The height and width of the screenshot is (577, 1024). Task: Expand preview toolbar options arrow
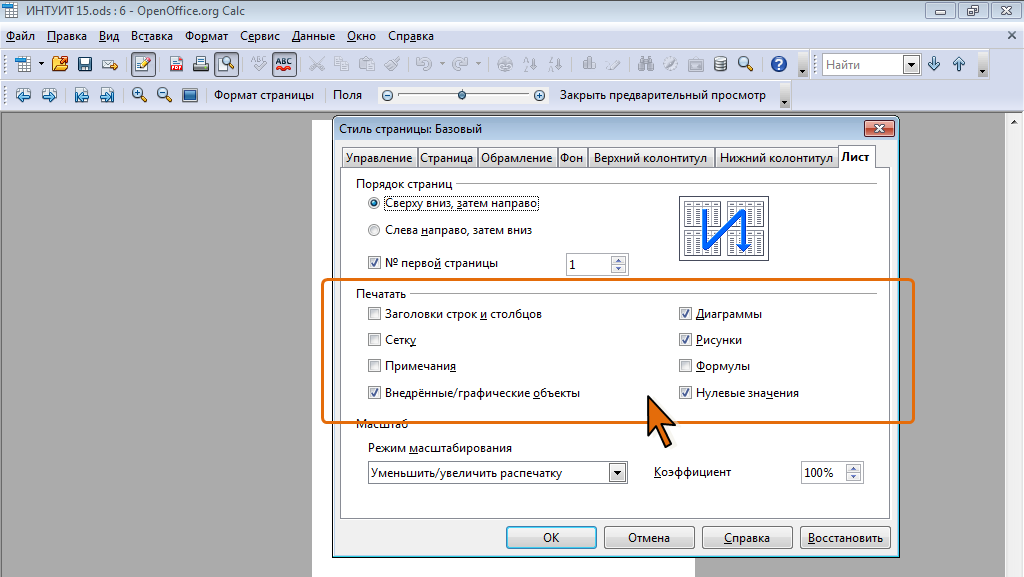tap(785, 96)
